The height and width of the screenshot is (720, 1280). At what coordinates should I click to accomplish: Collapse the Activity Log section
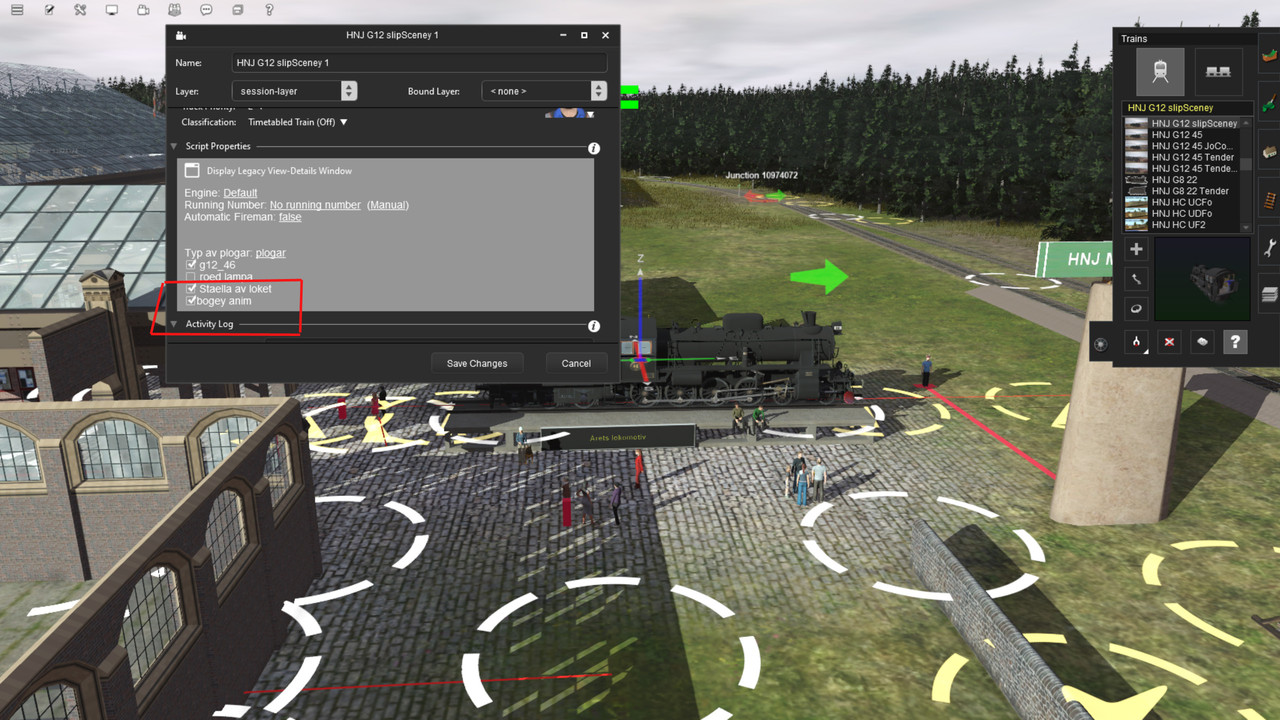(174, 324)
